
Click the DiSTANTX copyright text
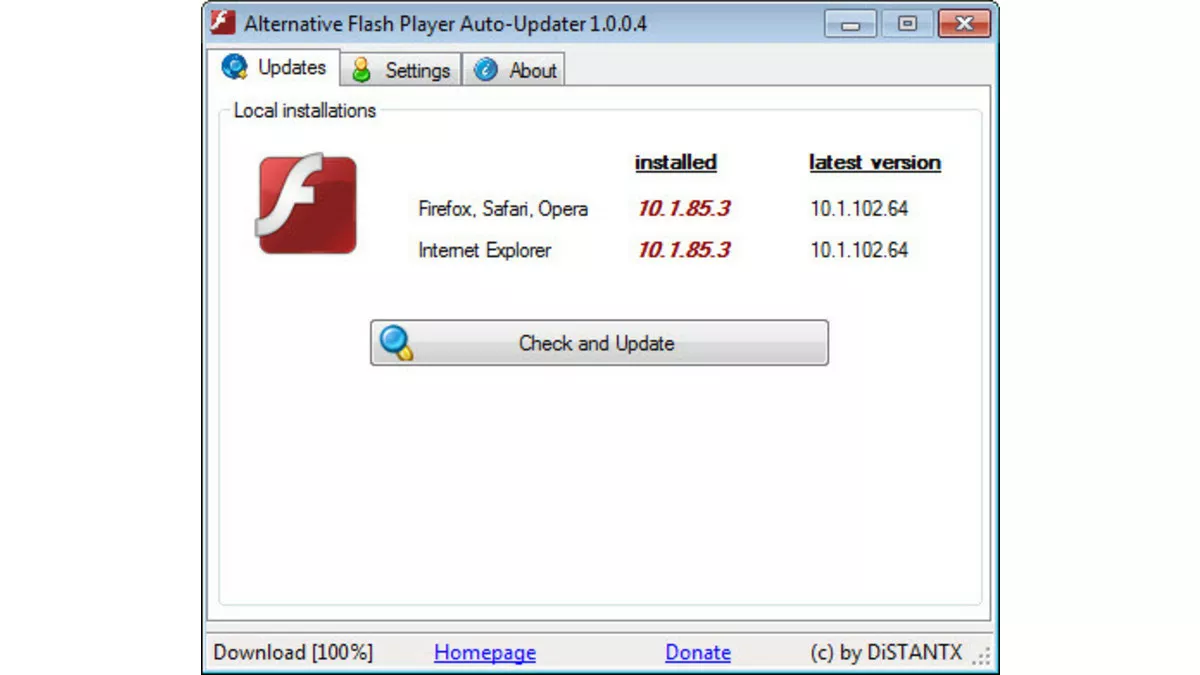(x=884, y=652)
